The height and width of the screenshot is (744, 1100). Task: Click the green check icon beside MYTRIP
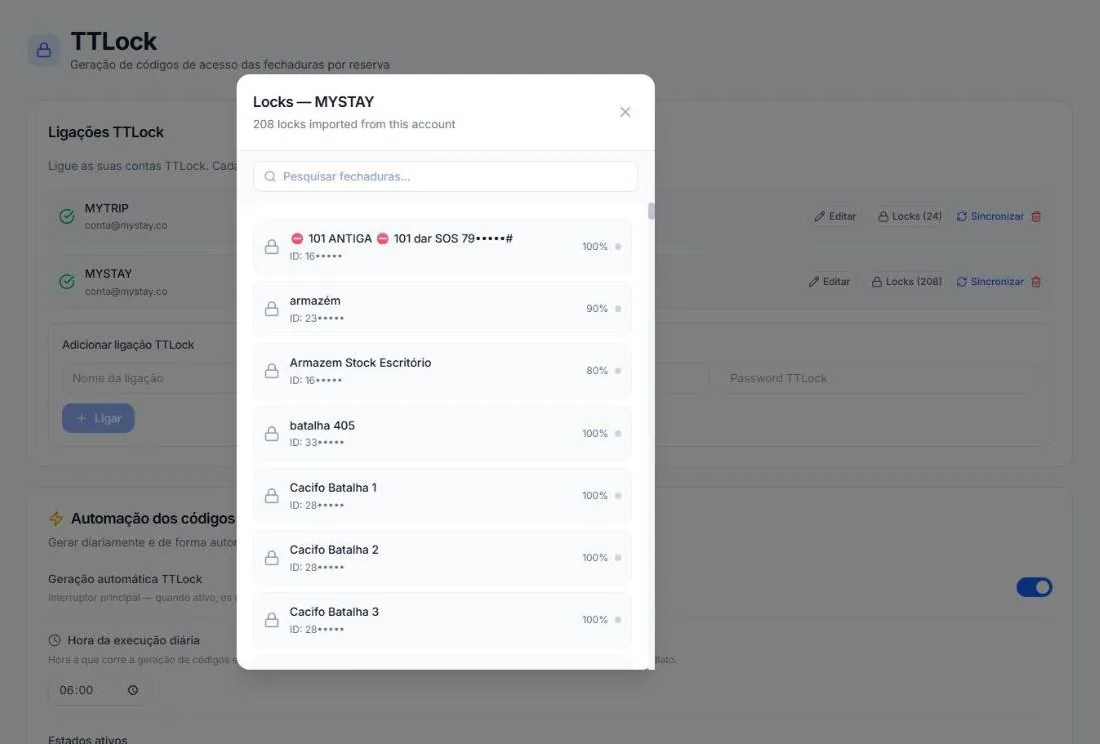[67, 217]
